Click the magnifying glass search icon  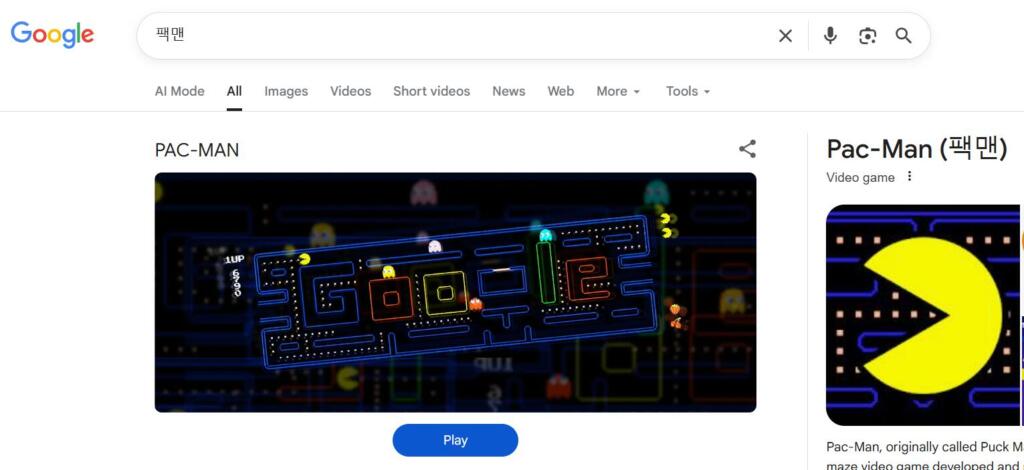(903, 36)
